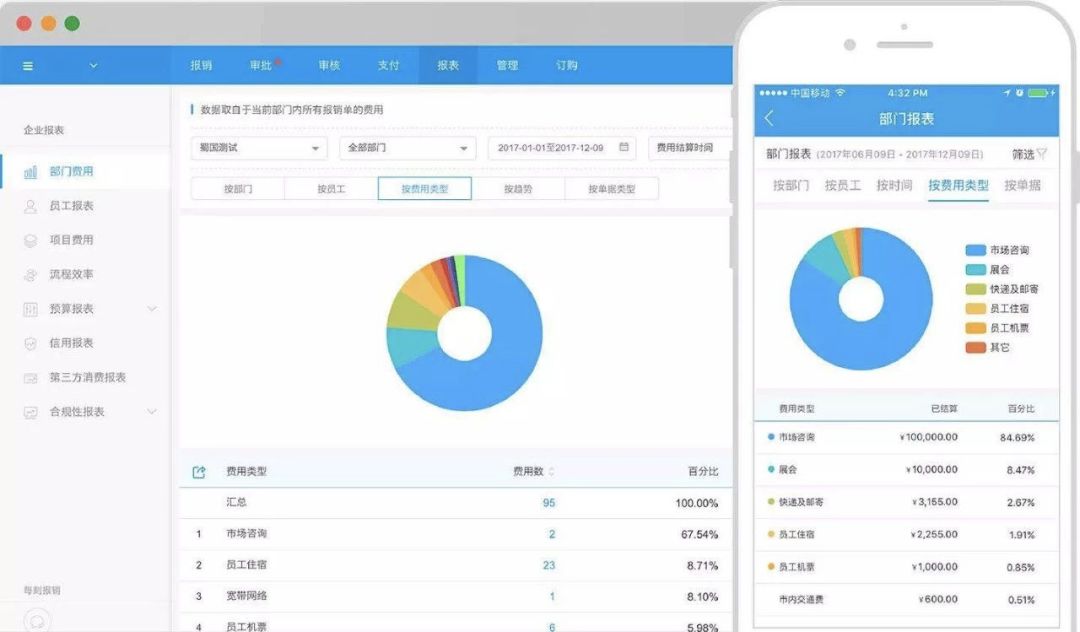Tap the ¥100,000.00 amount on phone
Screen dimensions: 1080x632
[x=928, y=437]
